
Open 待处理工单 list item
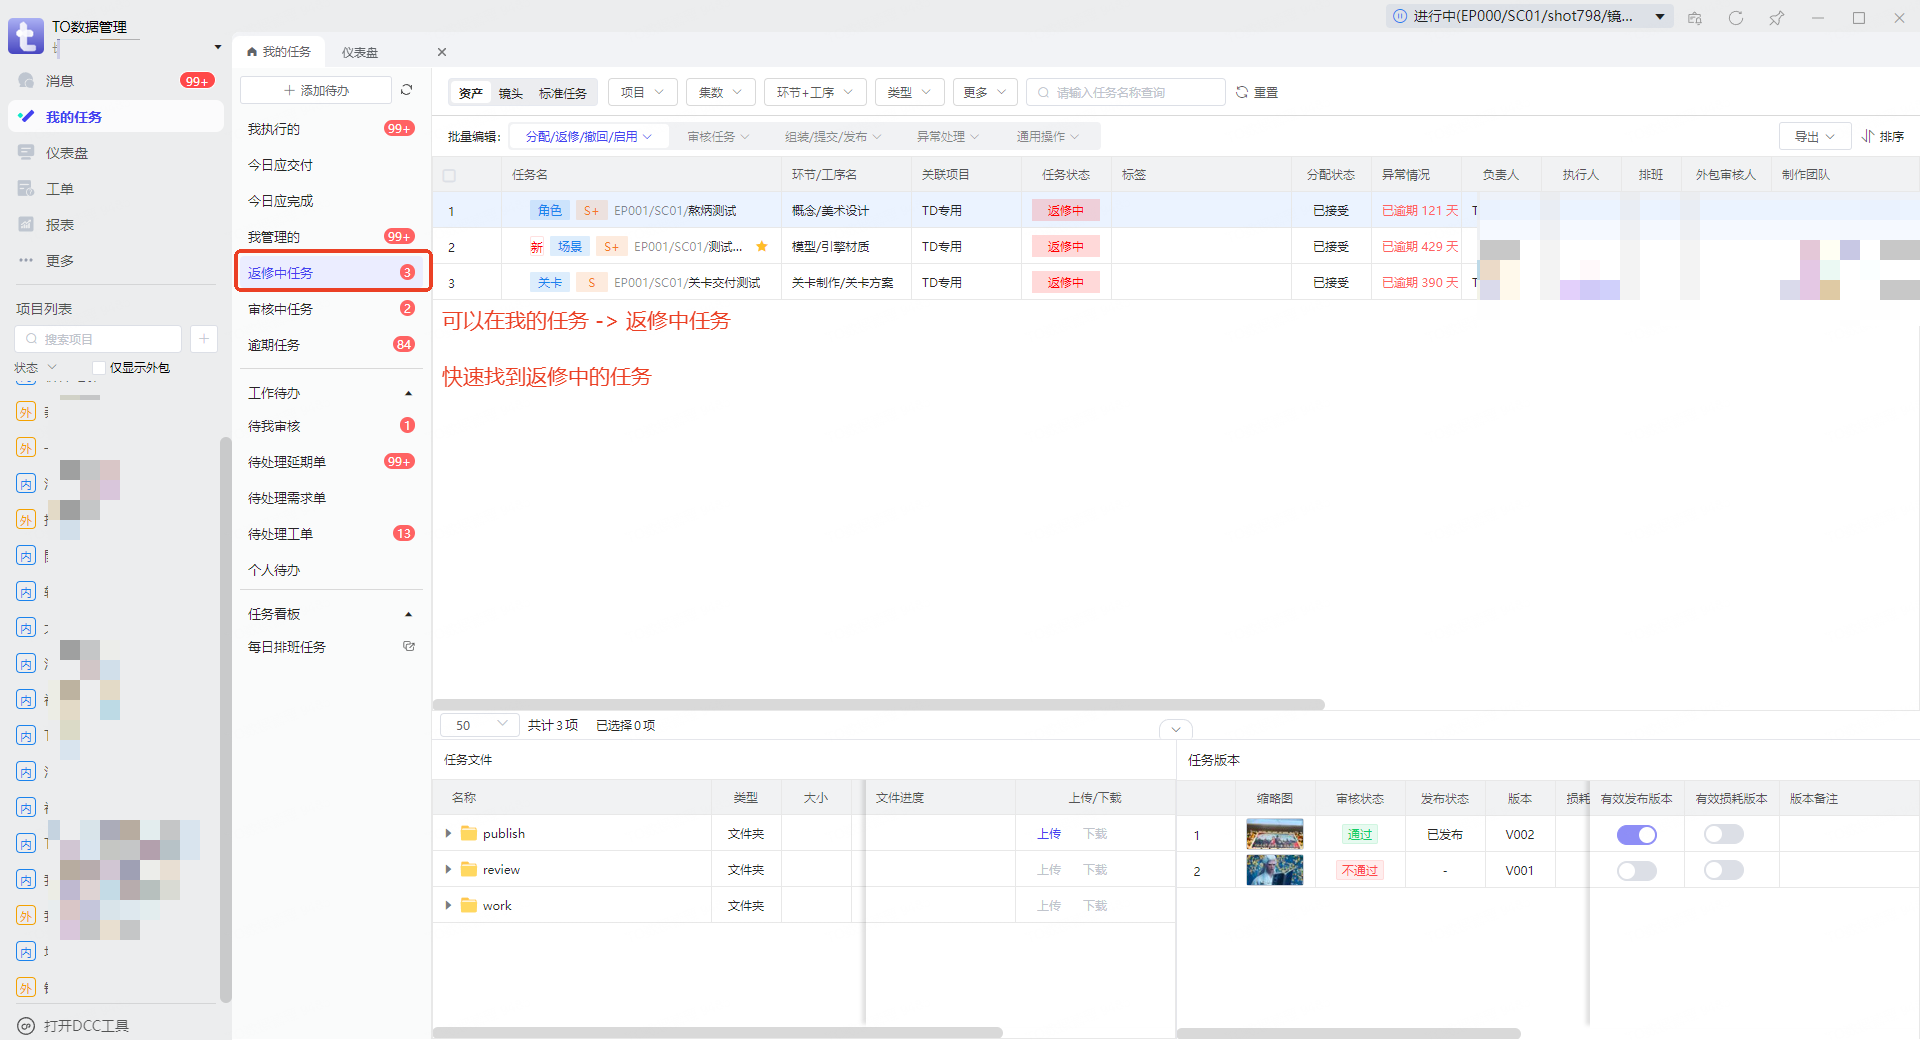point(332,534)
